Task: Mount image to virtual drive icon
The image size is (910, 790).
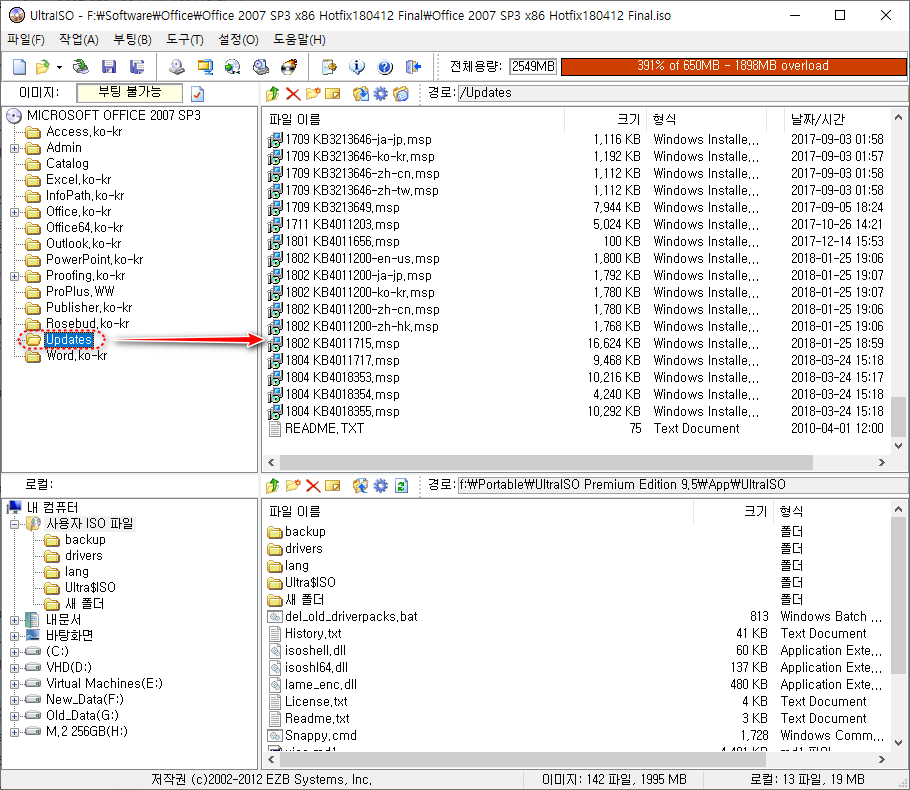Action: [x=261, y=67]
